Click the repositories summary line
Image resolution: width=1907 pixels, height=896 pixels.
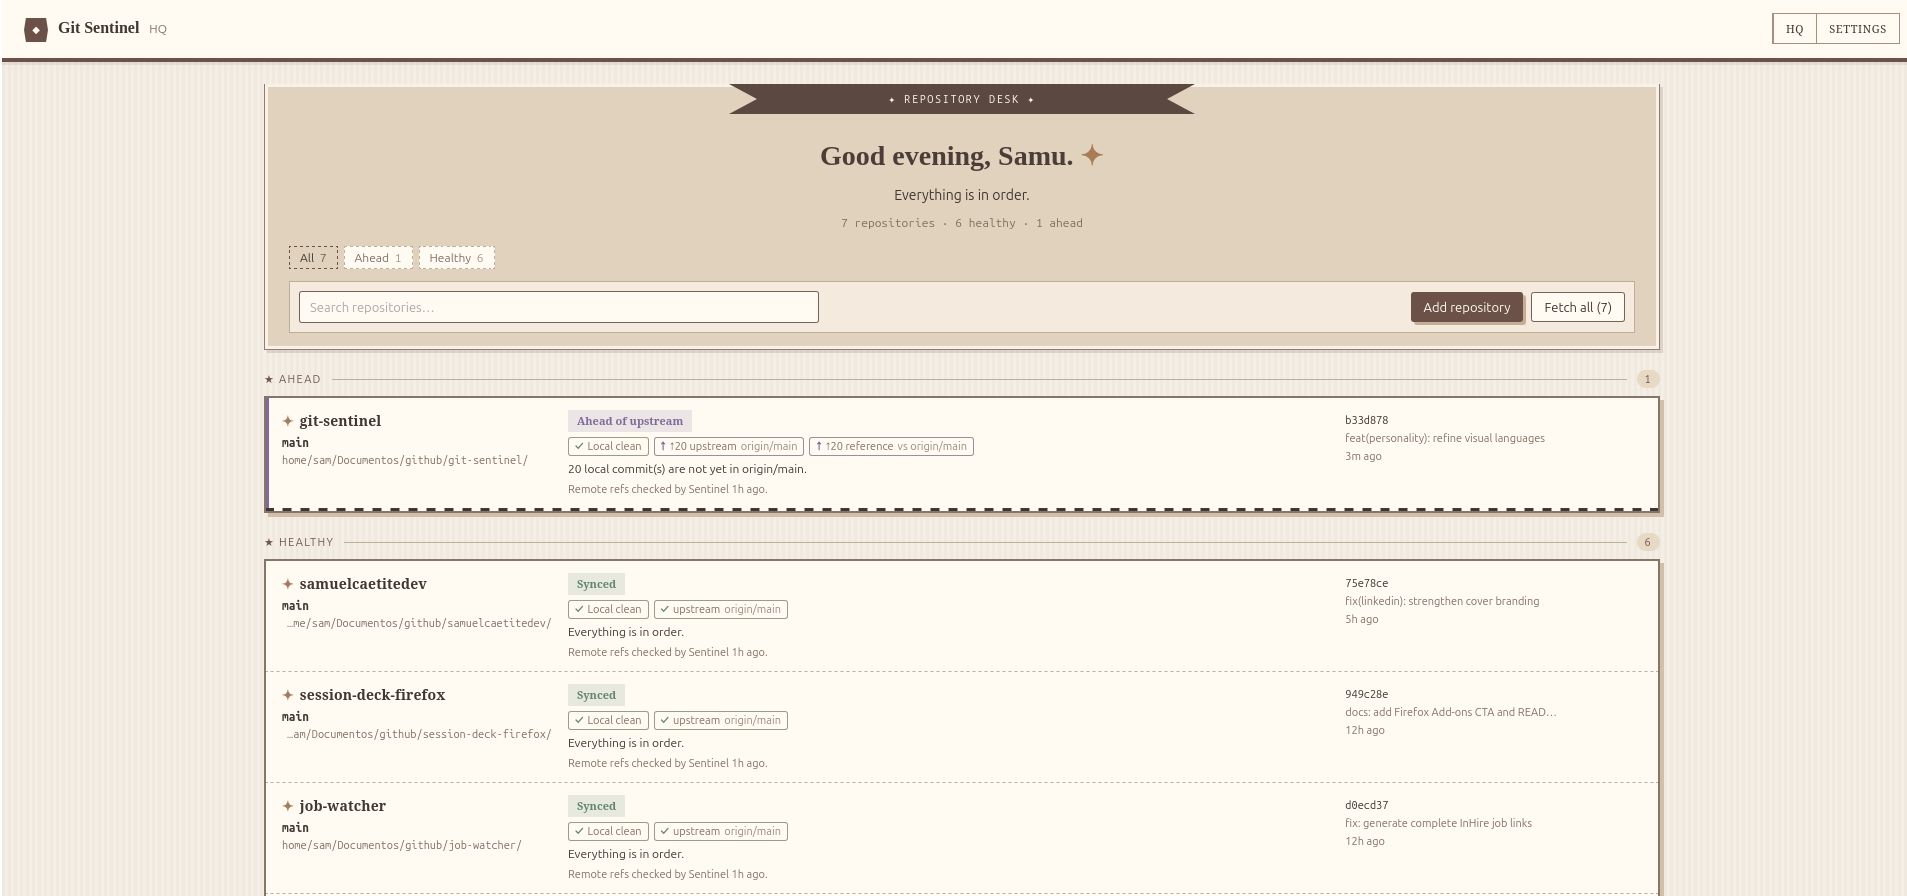coord(962,223)
